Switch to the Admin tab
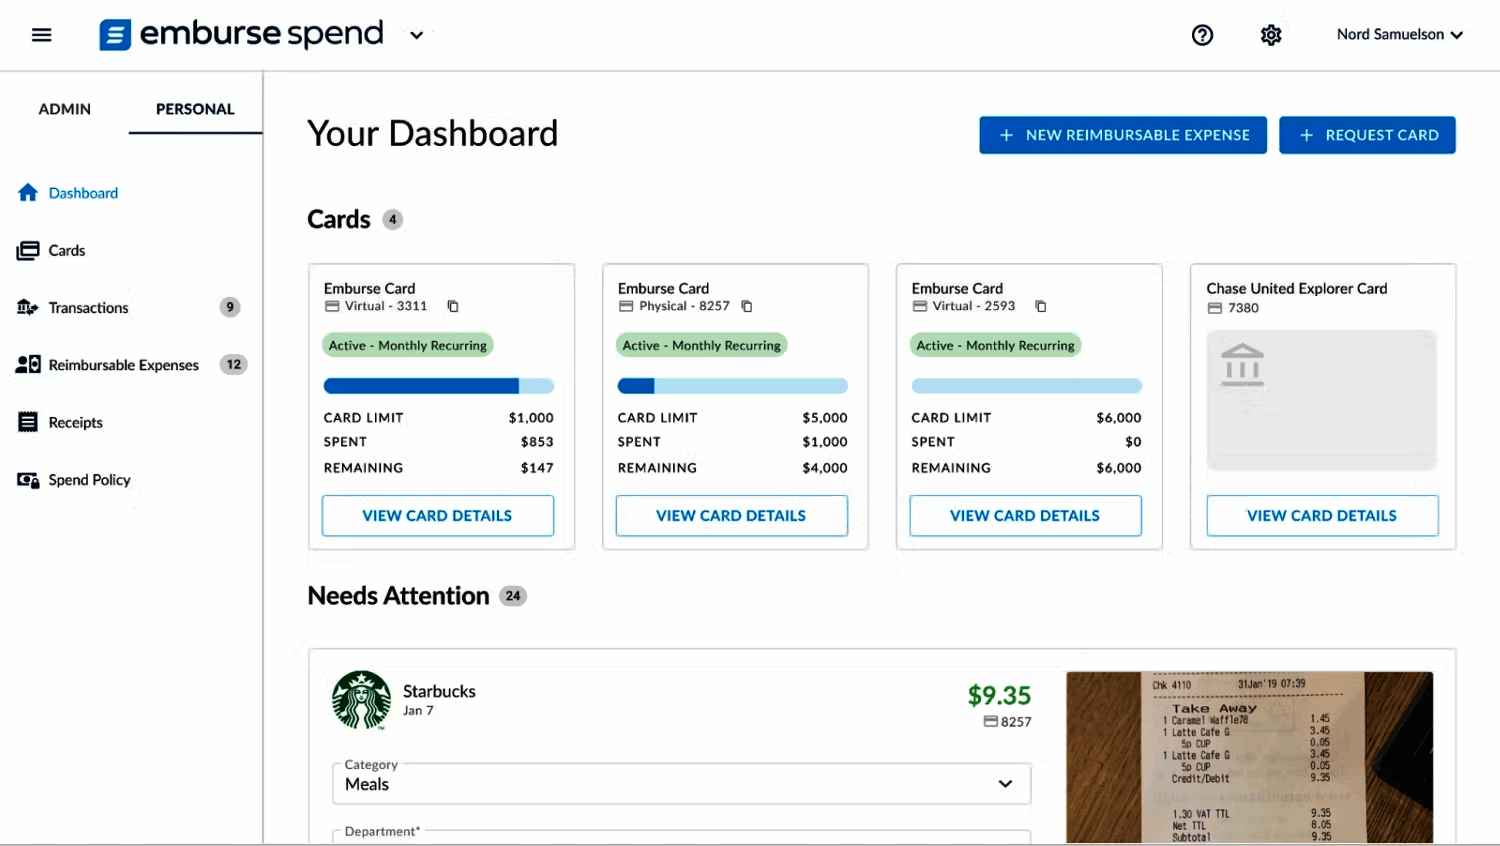This screenshot has height=846, width=1500. 64,109
